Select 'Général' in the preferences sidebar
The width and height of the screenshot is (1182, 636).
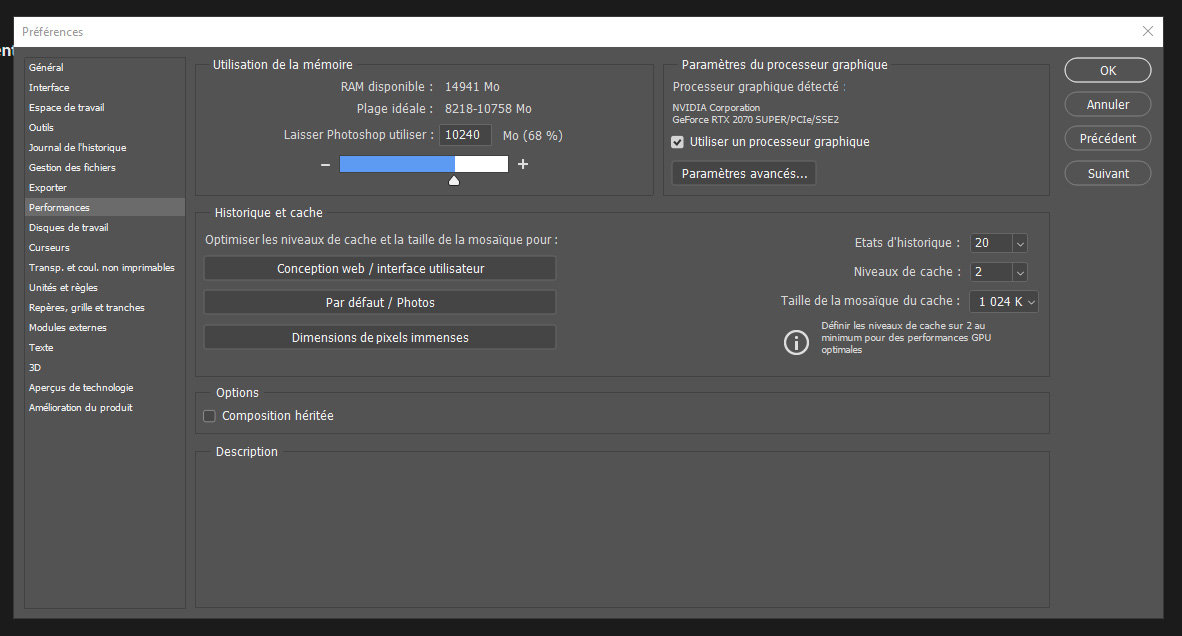[x=46, y=68]
